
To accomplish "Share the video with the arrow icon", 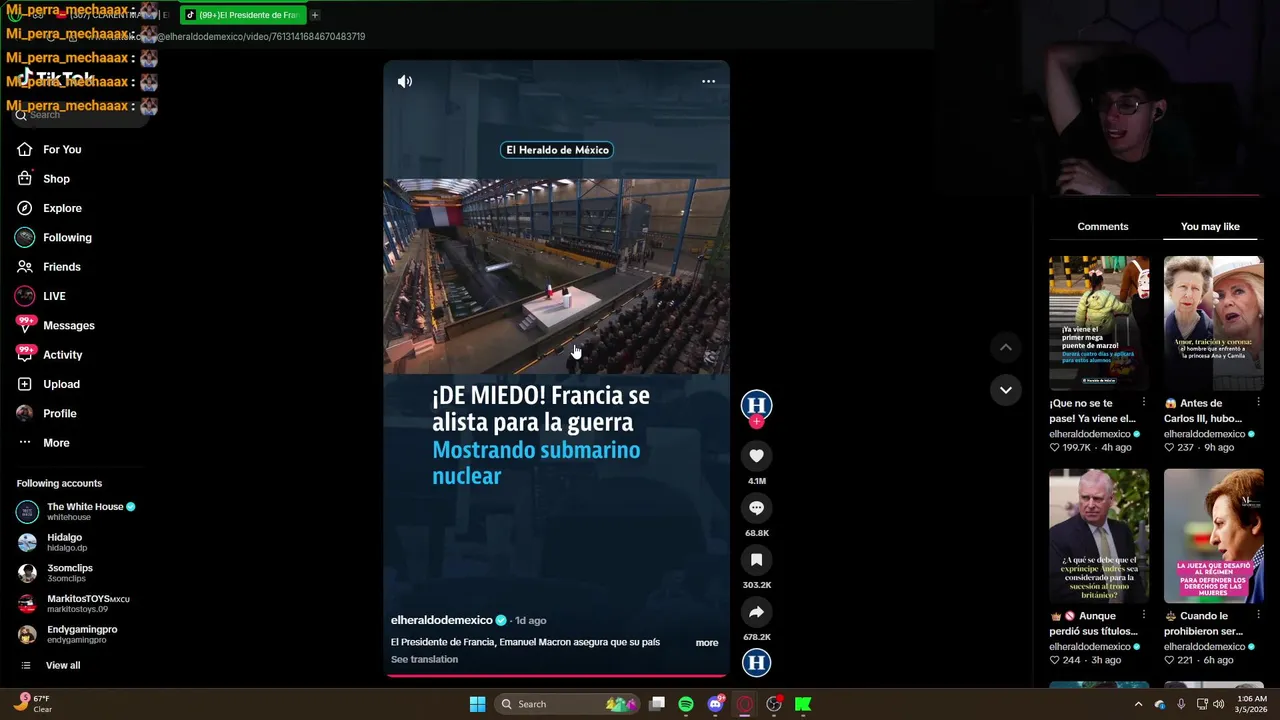I will pos(757,612).
